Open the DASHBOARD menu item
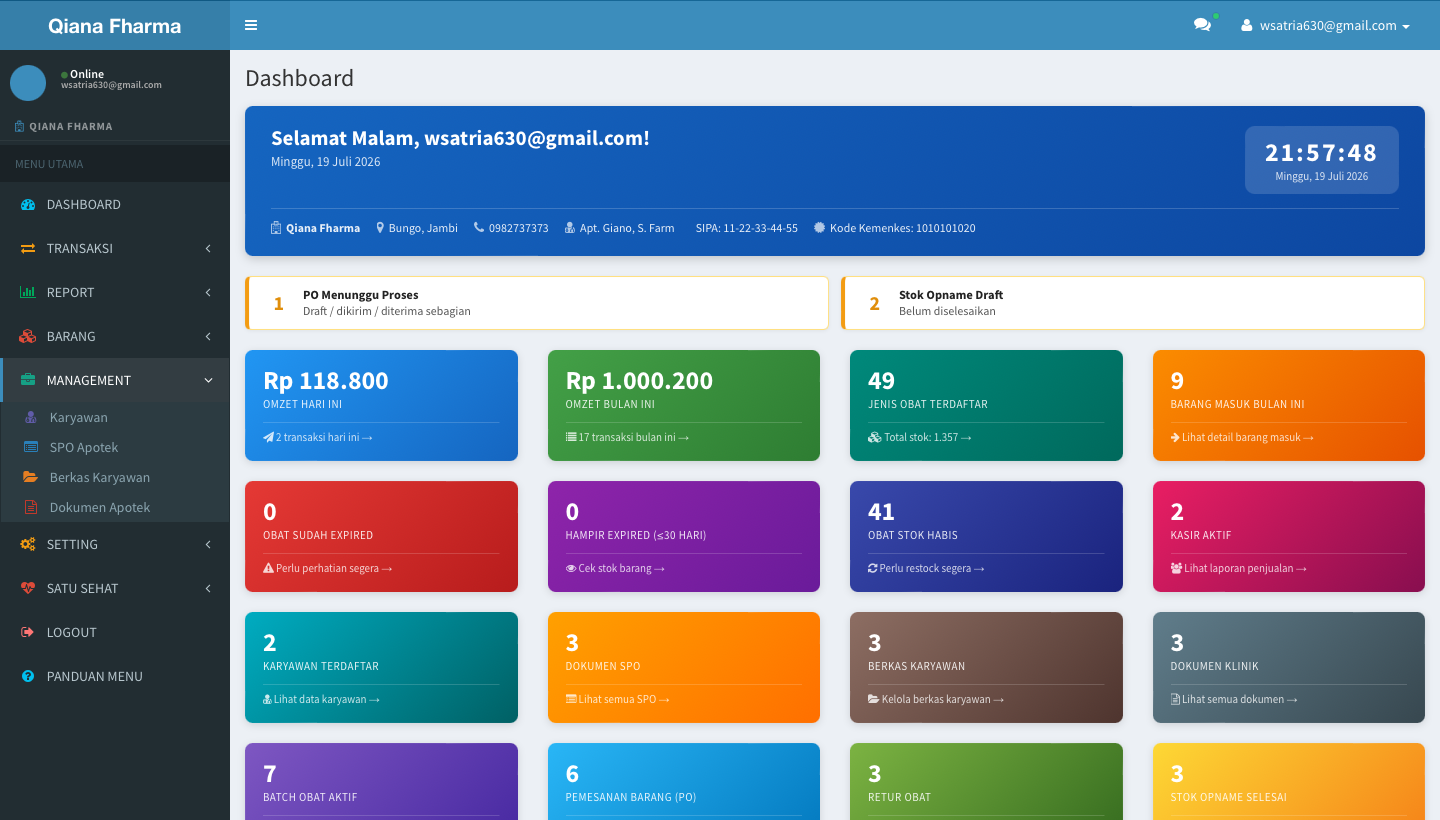 pyautogui.click(x=115, y=204)
